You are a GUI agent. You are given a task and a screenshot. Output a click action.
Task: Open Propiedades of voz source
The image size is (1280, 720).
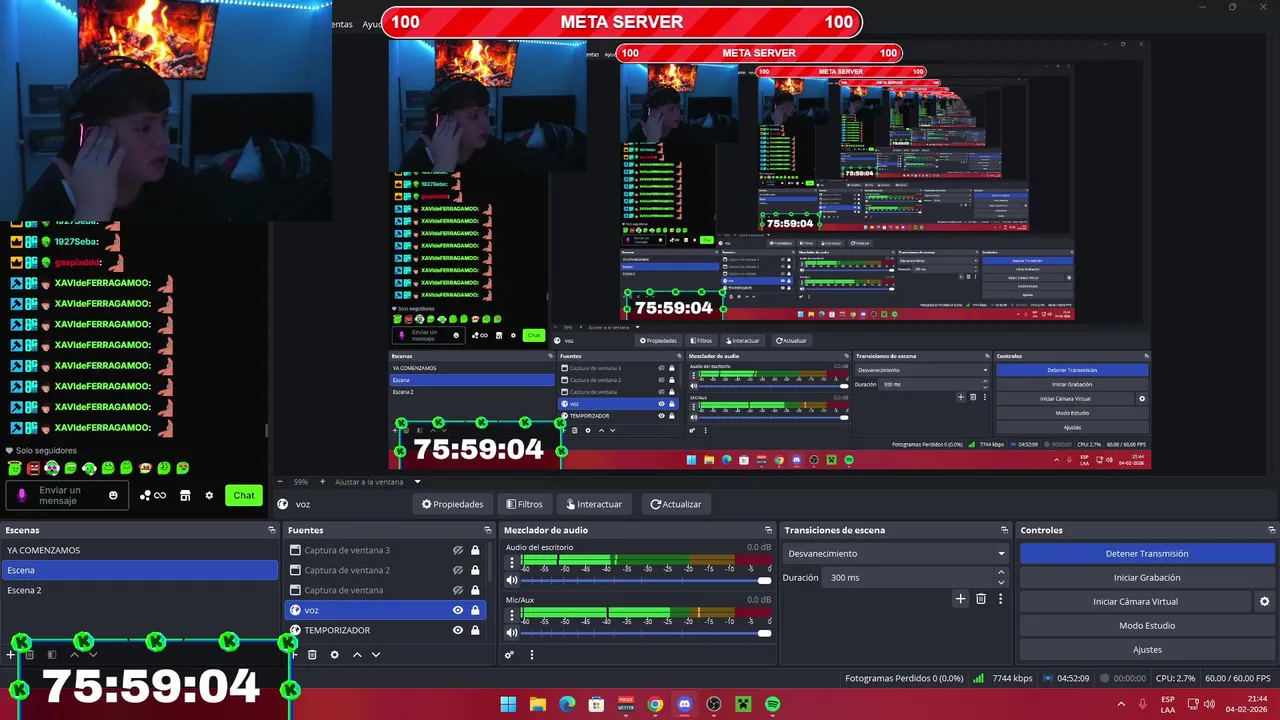[x=452, y=504]
